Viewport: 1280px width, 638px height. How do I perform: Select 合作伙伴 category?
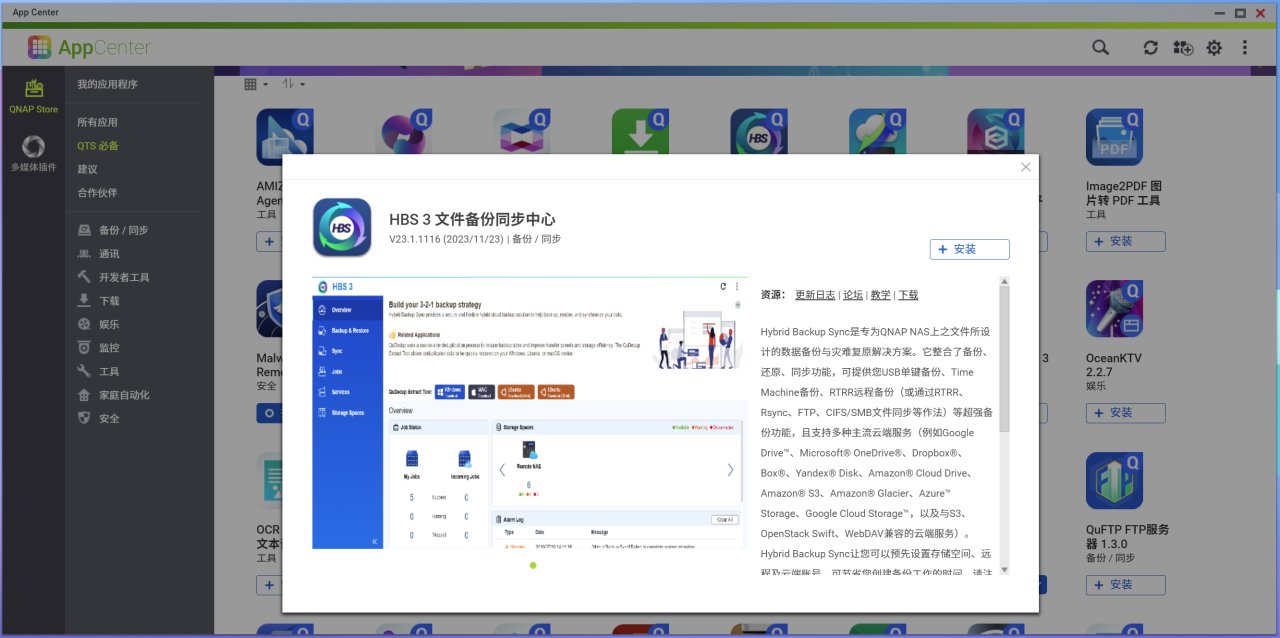click(x=97, y=192)
